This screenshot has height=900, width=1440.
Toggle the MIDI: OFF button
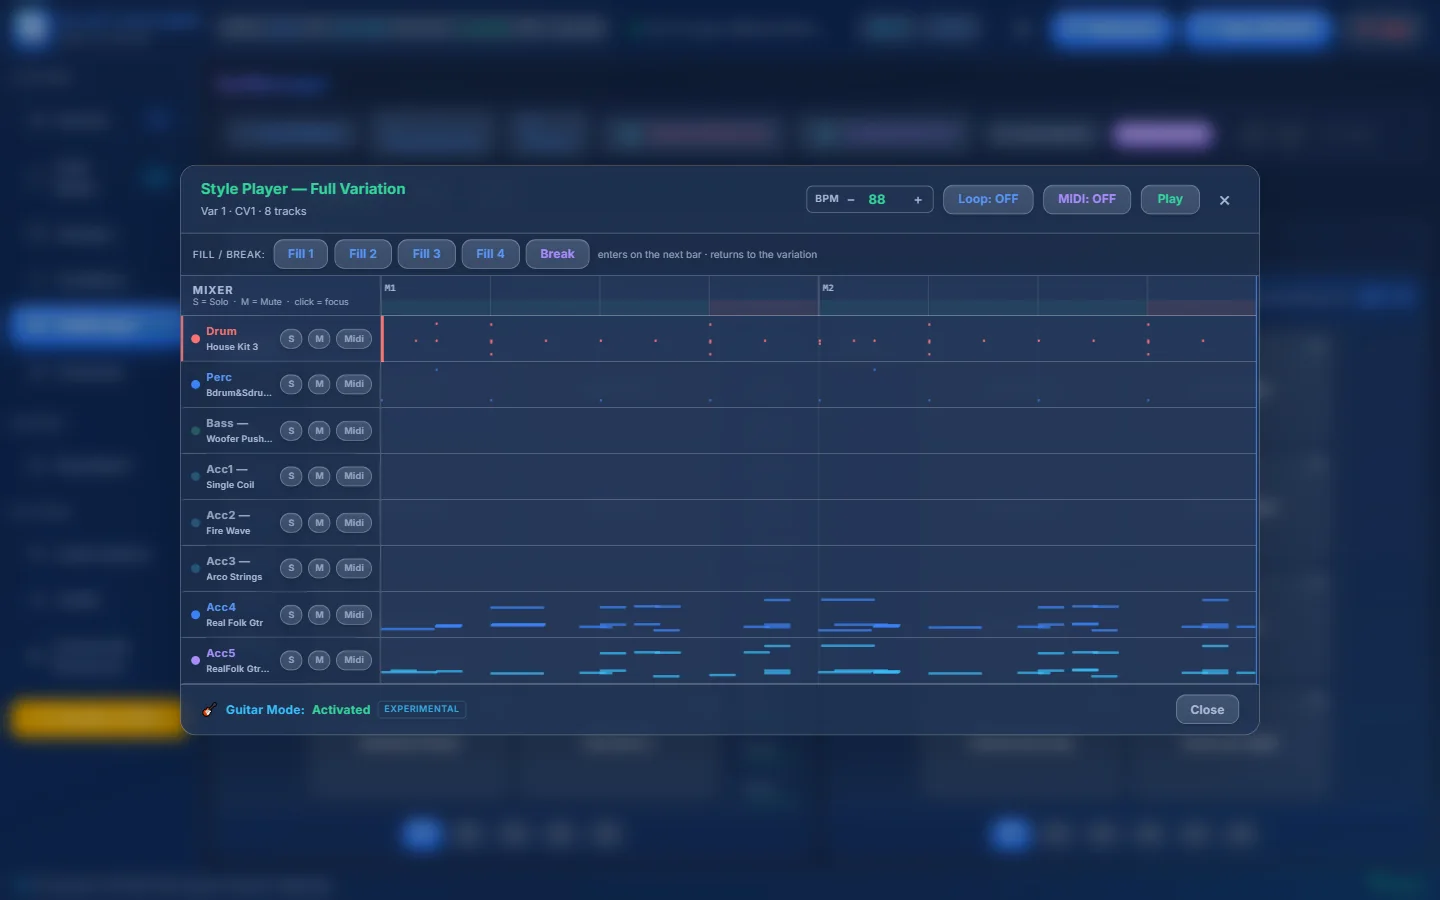[x=1087, y=199]
